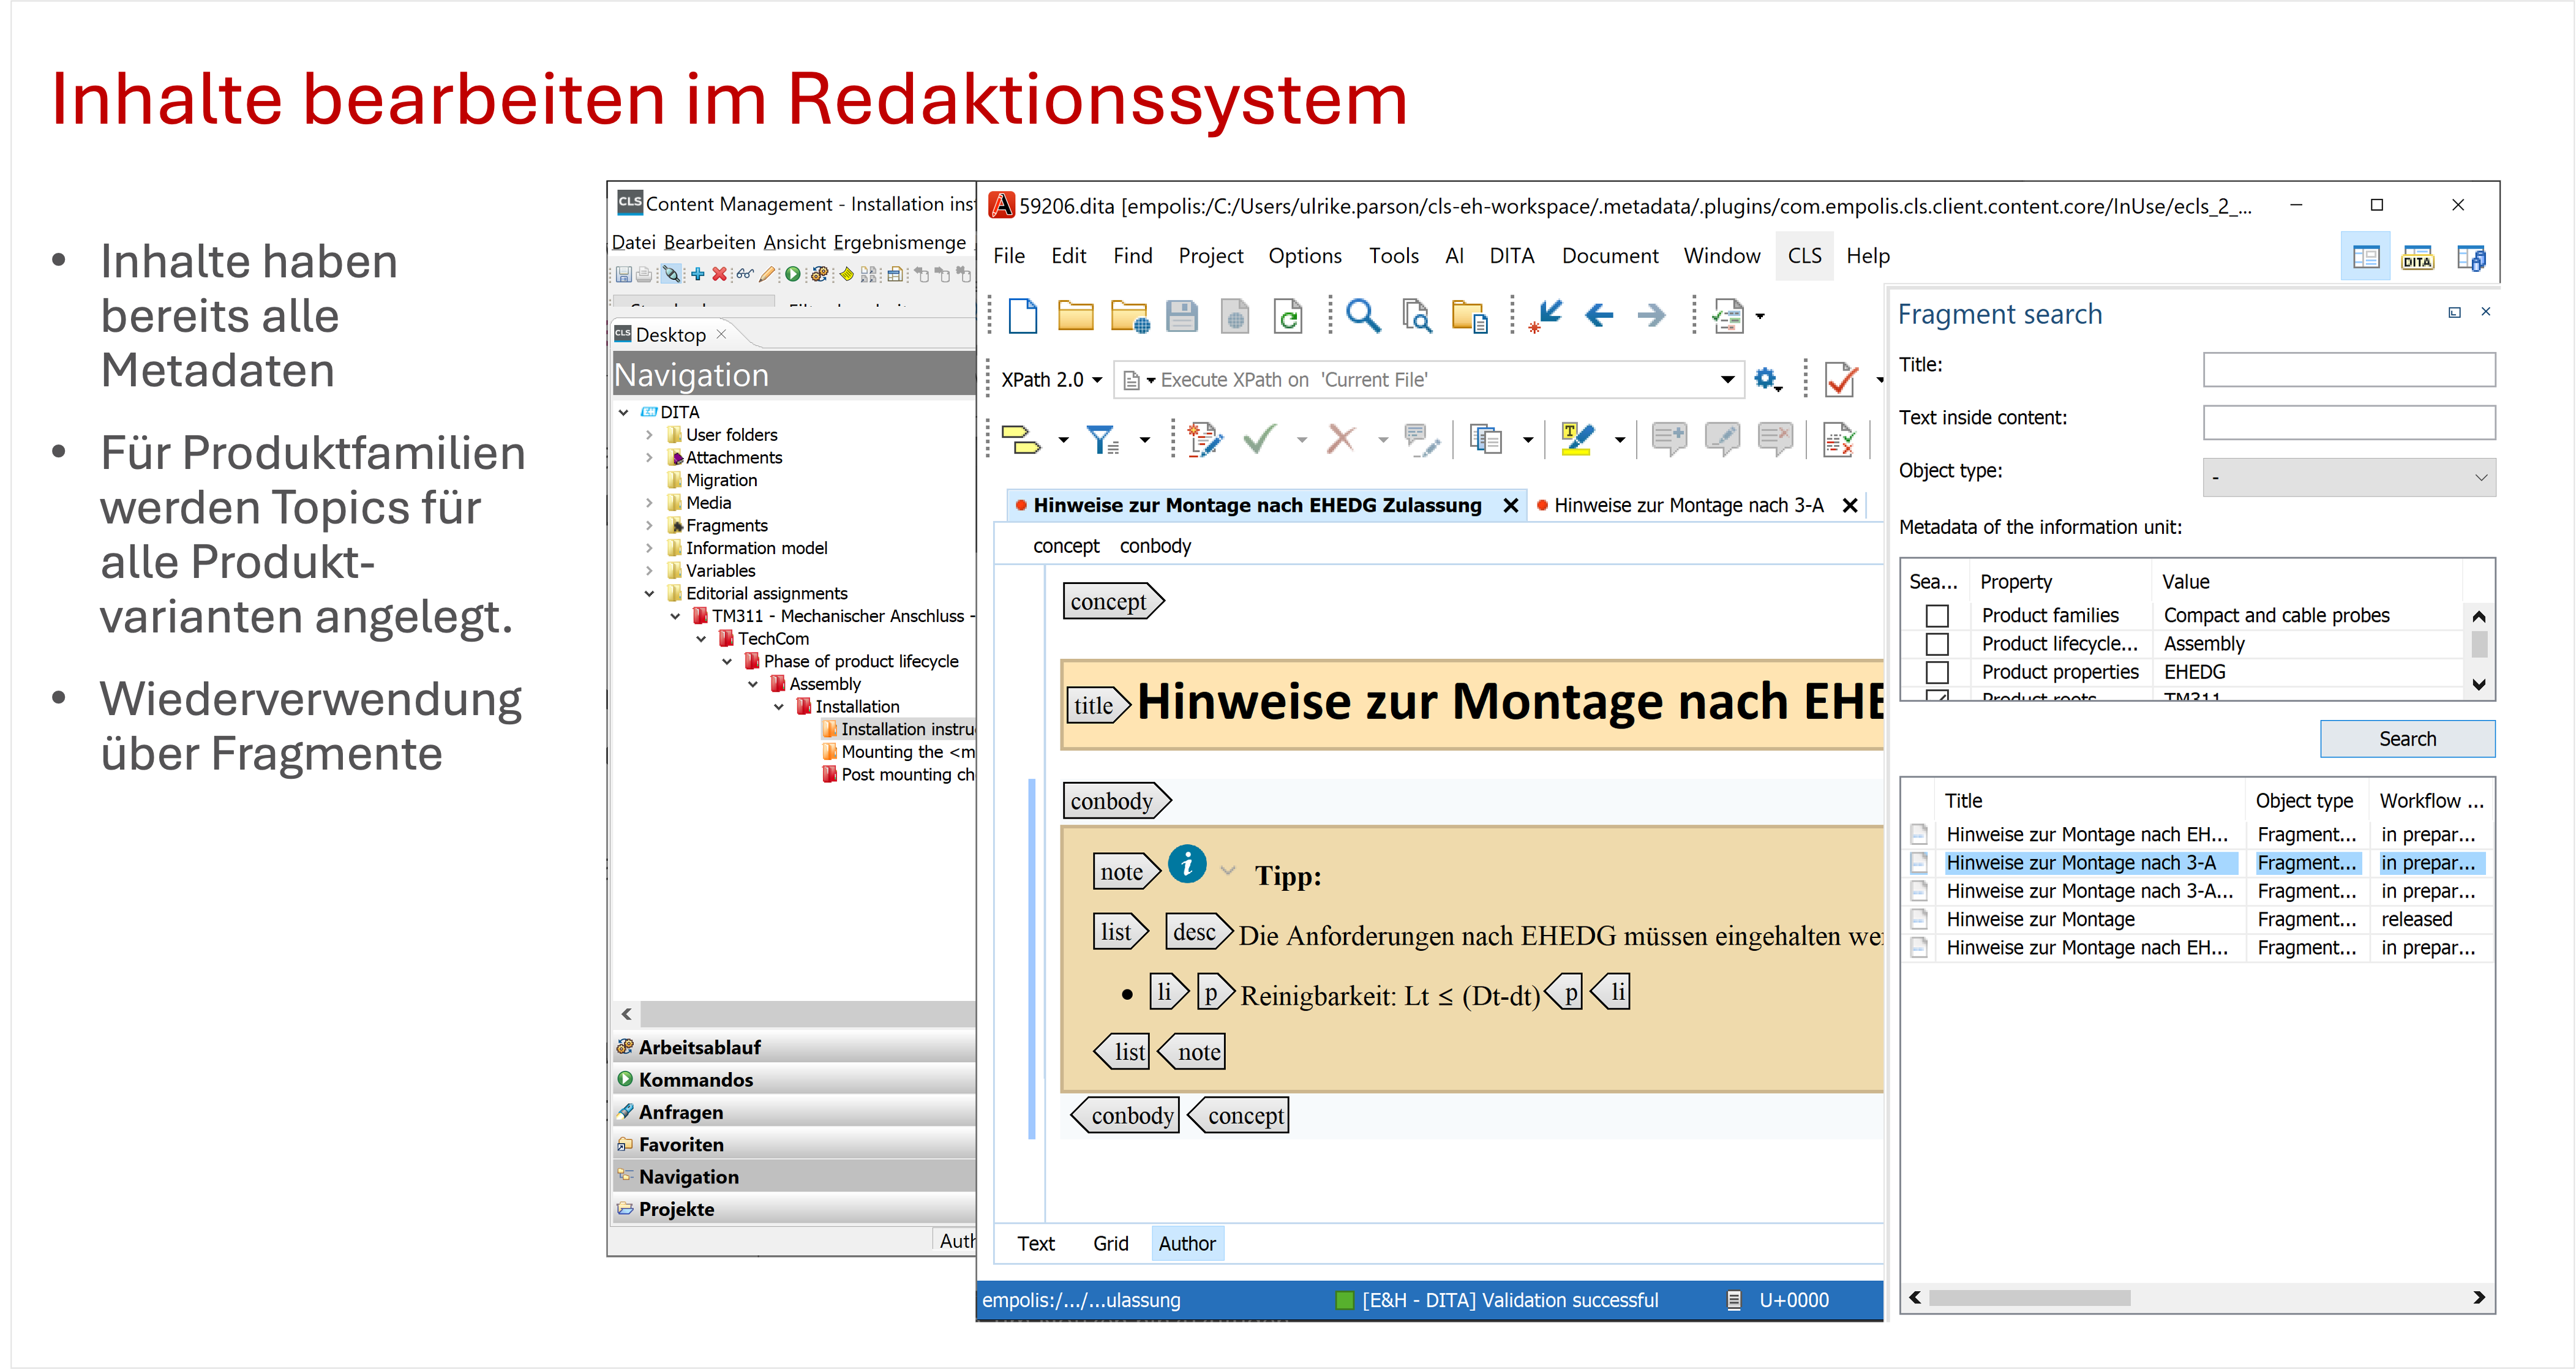This screenshot has width=2576, height=1369.
Task: Switch to the Text editing mode tab
Action: pos(1035,1243)
